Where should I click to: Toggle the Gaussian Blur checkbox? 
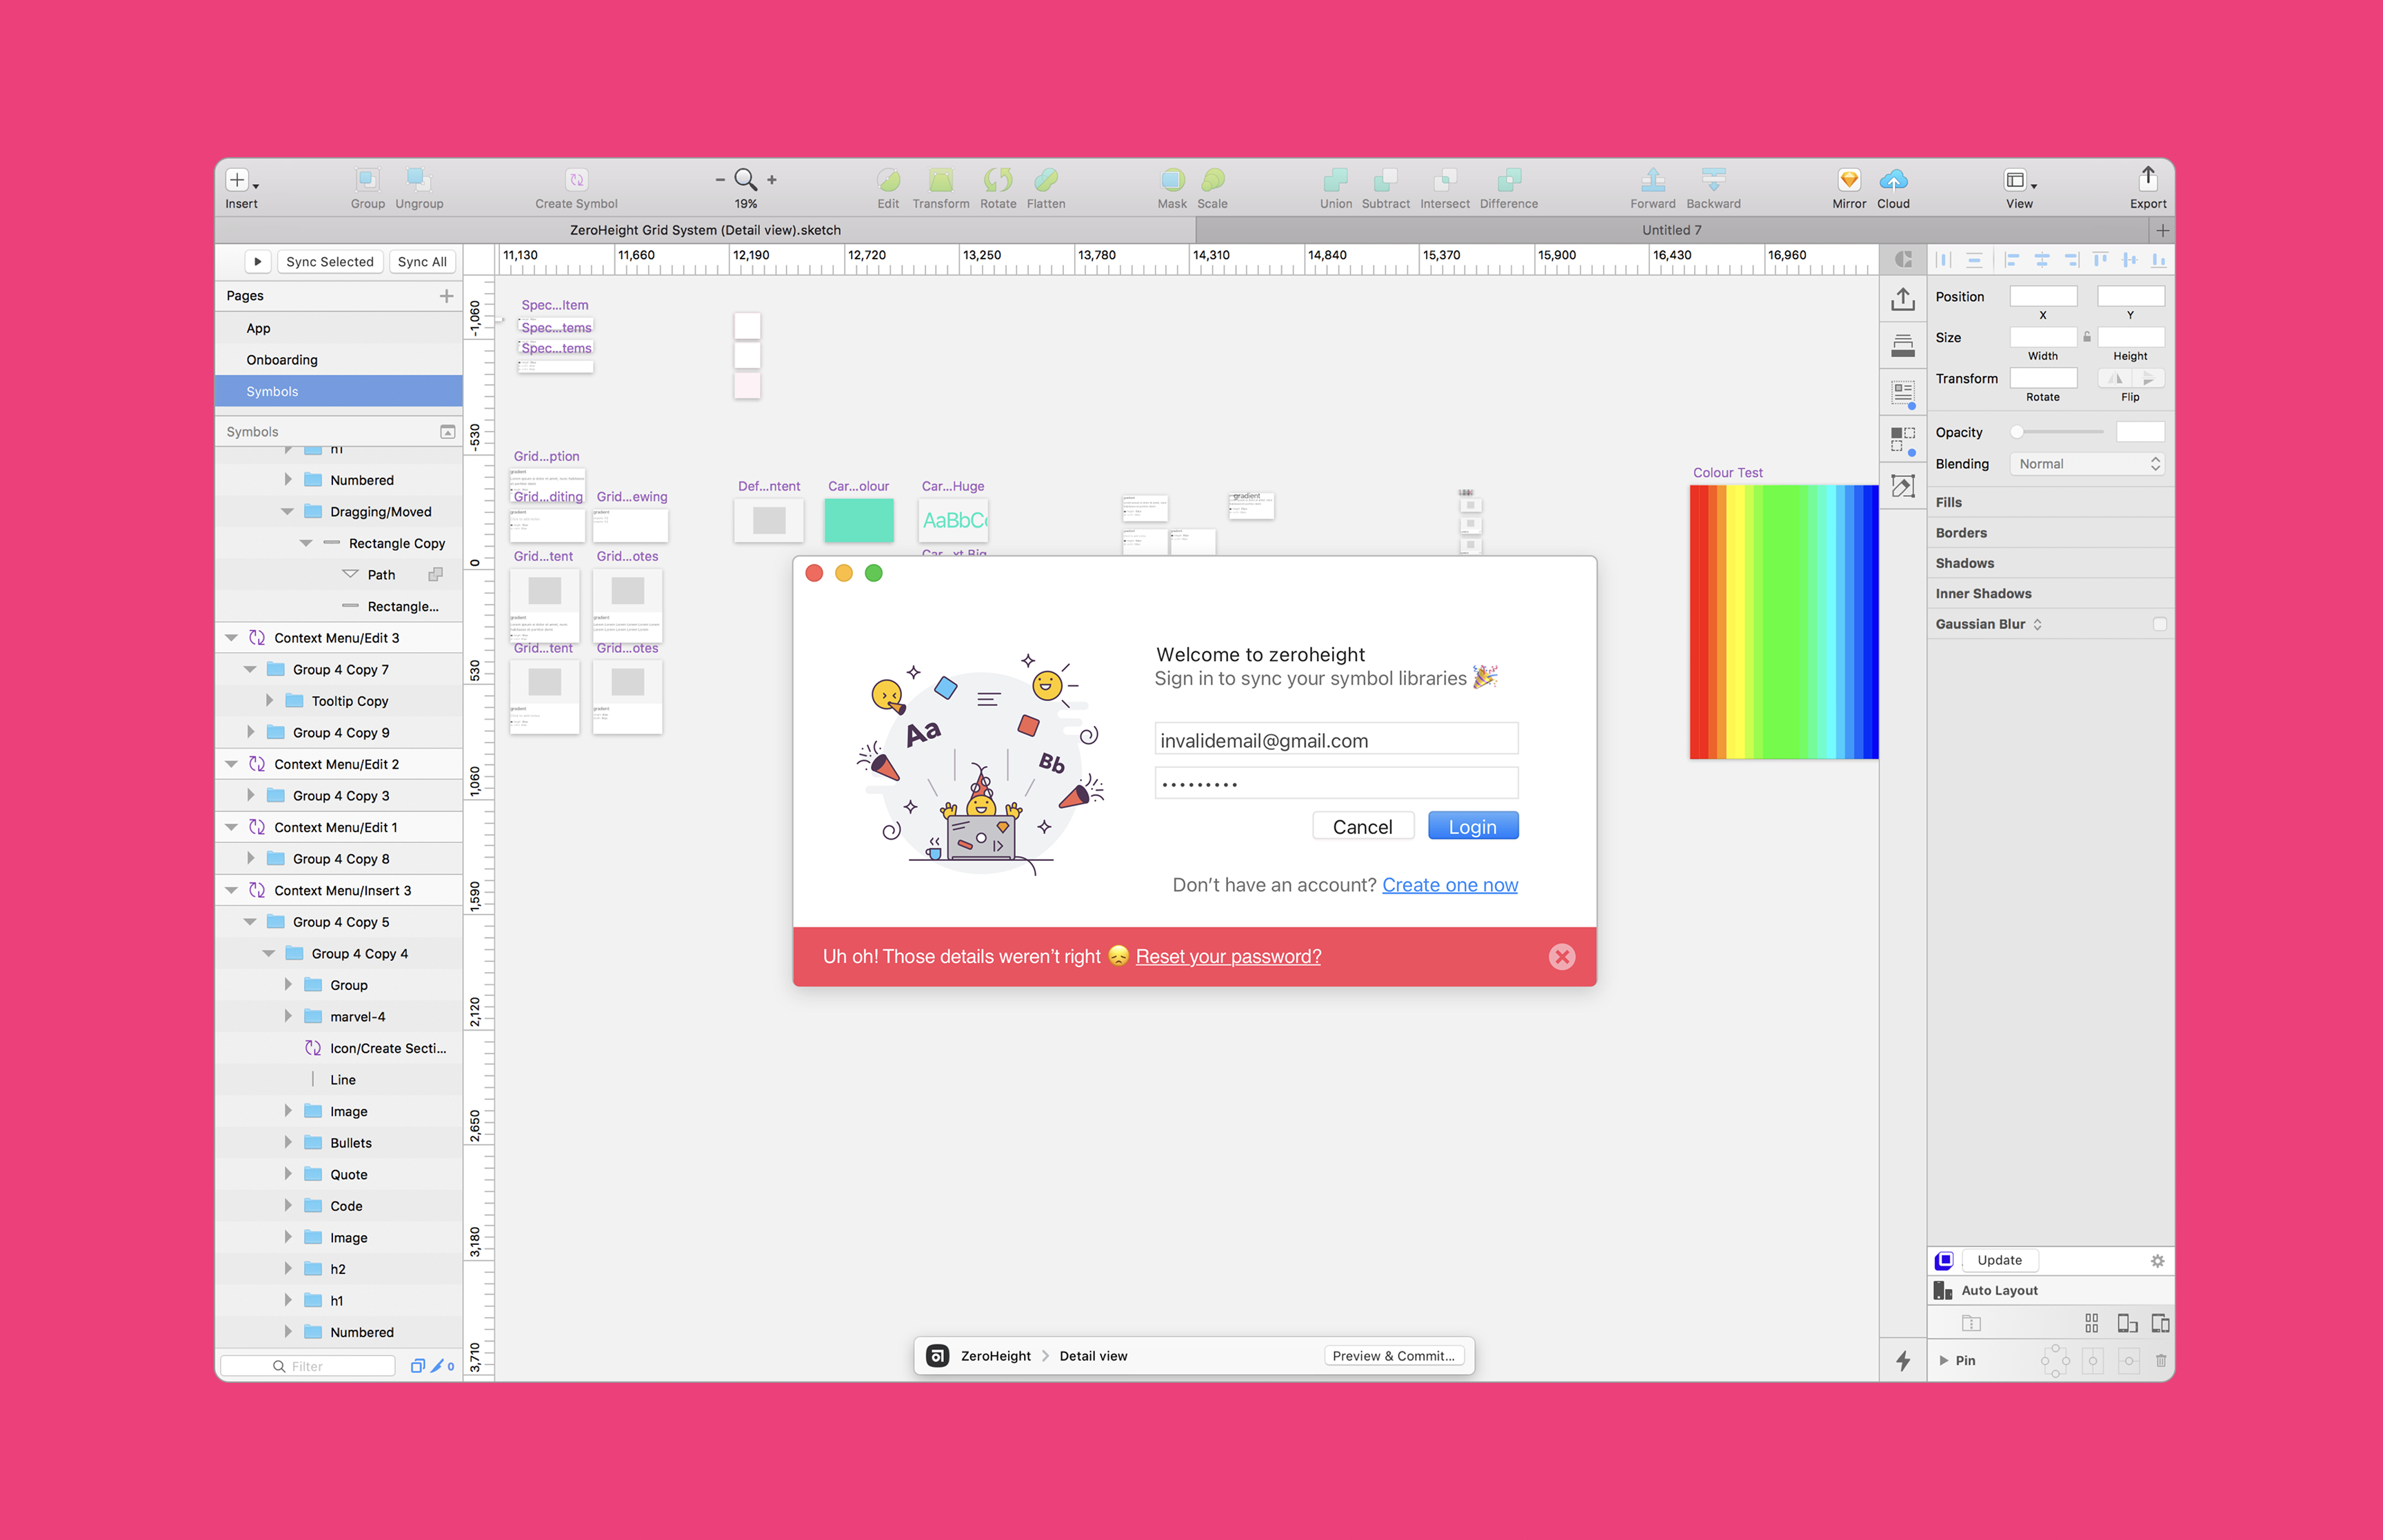[2159, 624]
